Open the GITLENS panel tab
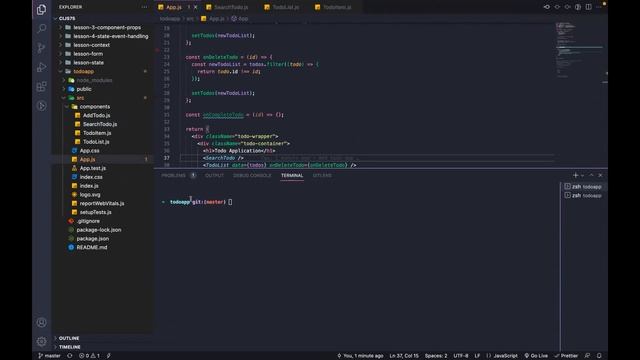 (322, 176)
